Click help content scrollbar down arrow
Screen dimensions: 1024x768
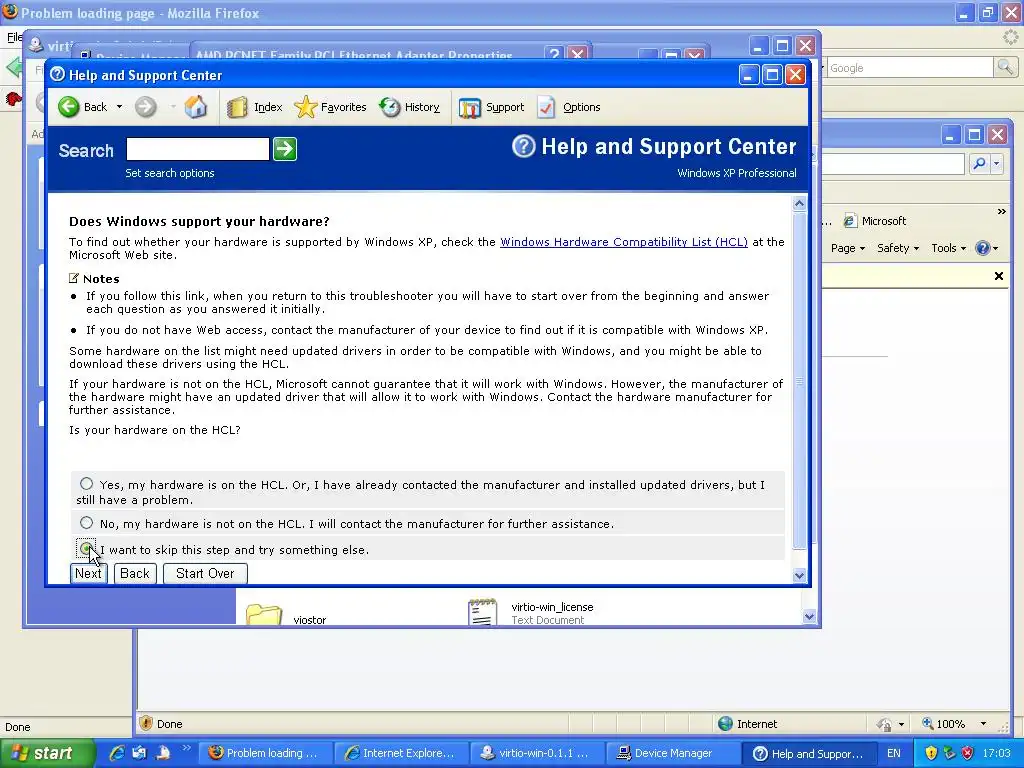(x=799, y=575)
